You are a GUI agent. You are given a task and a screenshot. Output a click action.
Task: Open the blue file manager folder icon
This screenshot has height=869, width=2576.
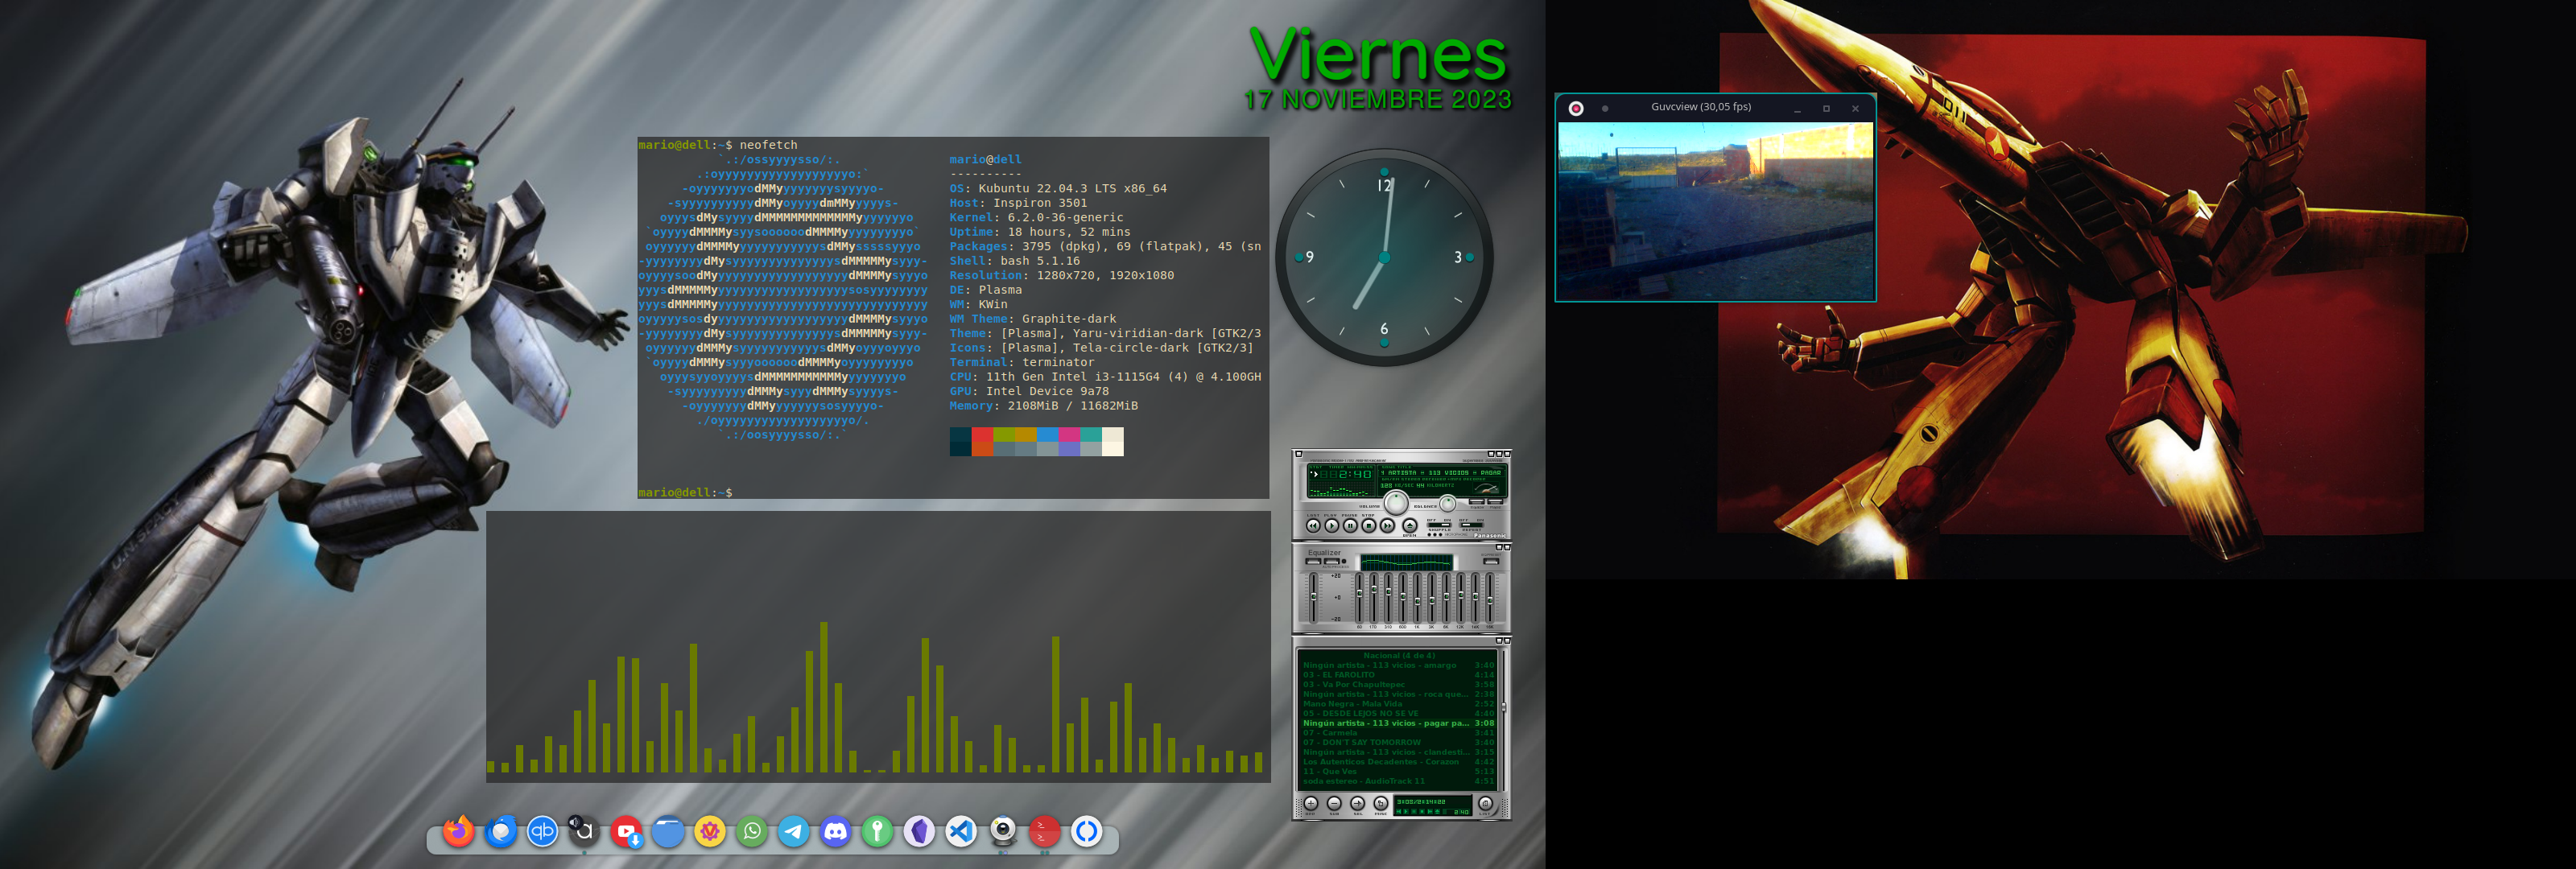[668, 831]
